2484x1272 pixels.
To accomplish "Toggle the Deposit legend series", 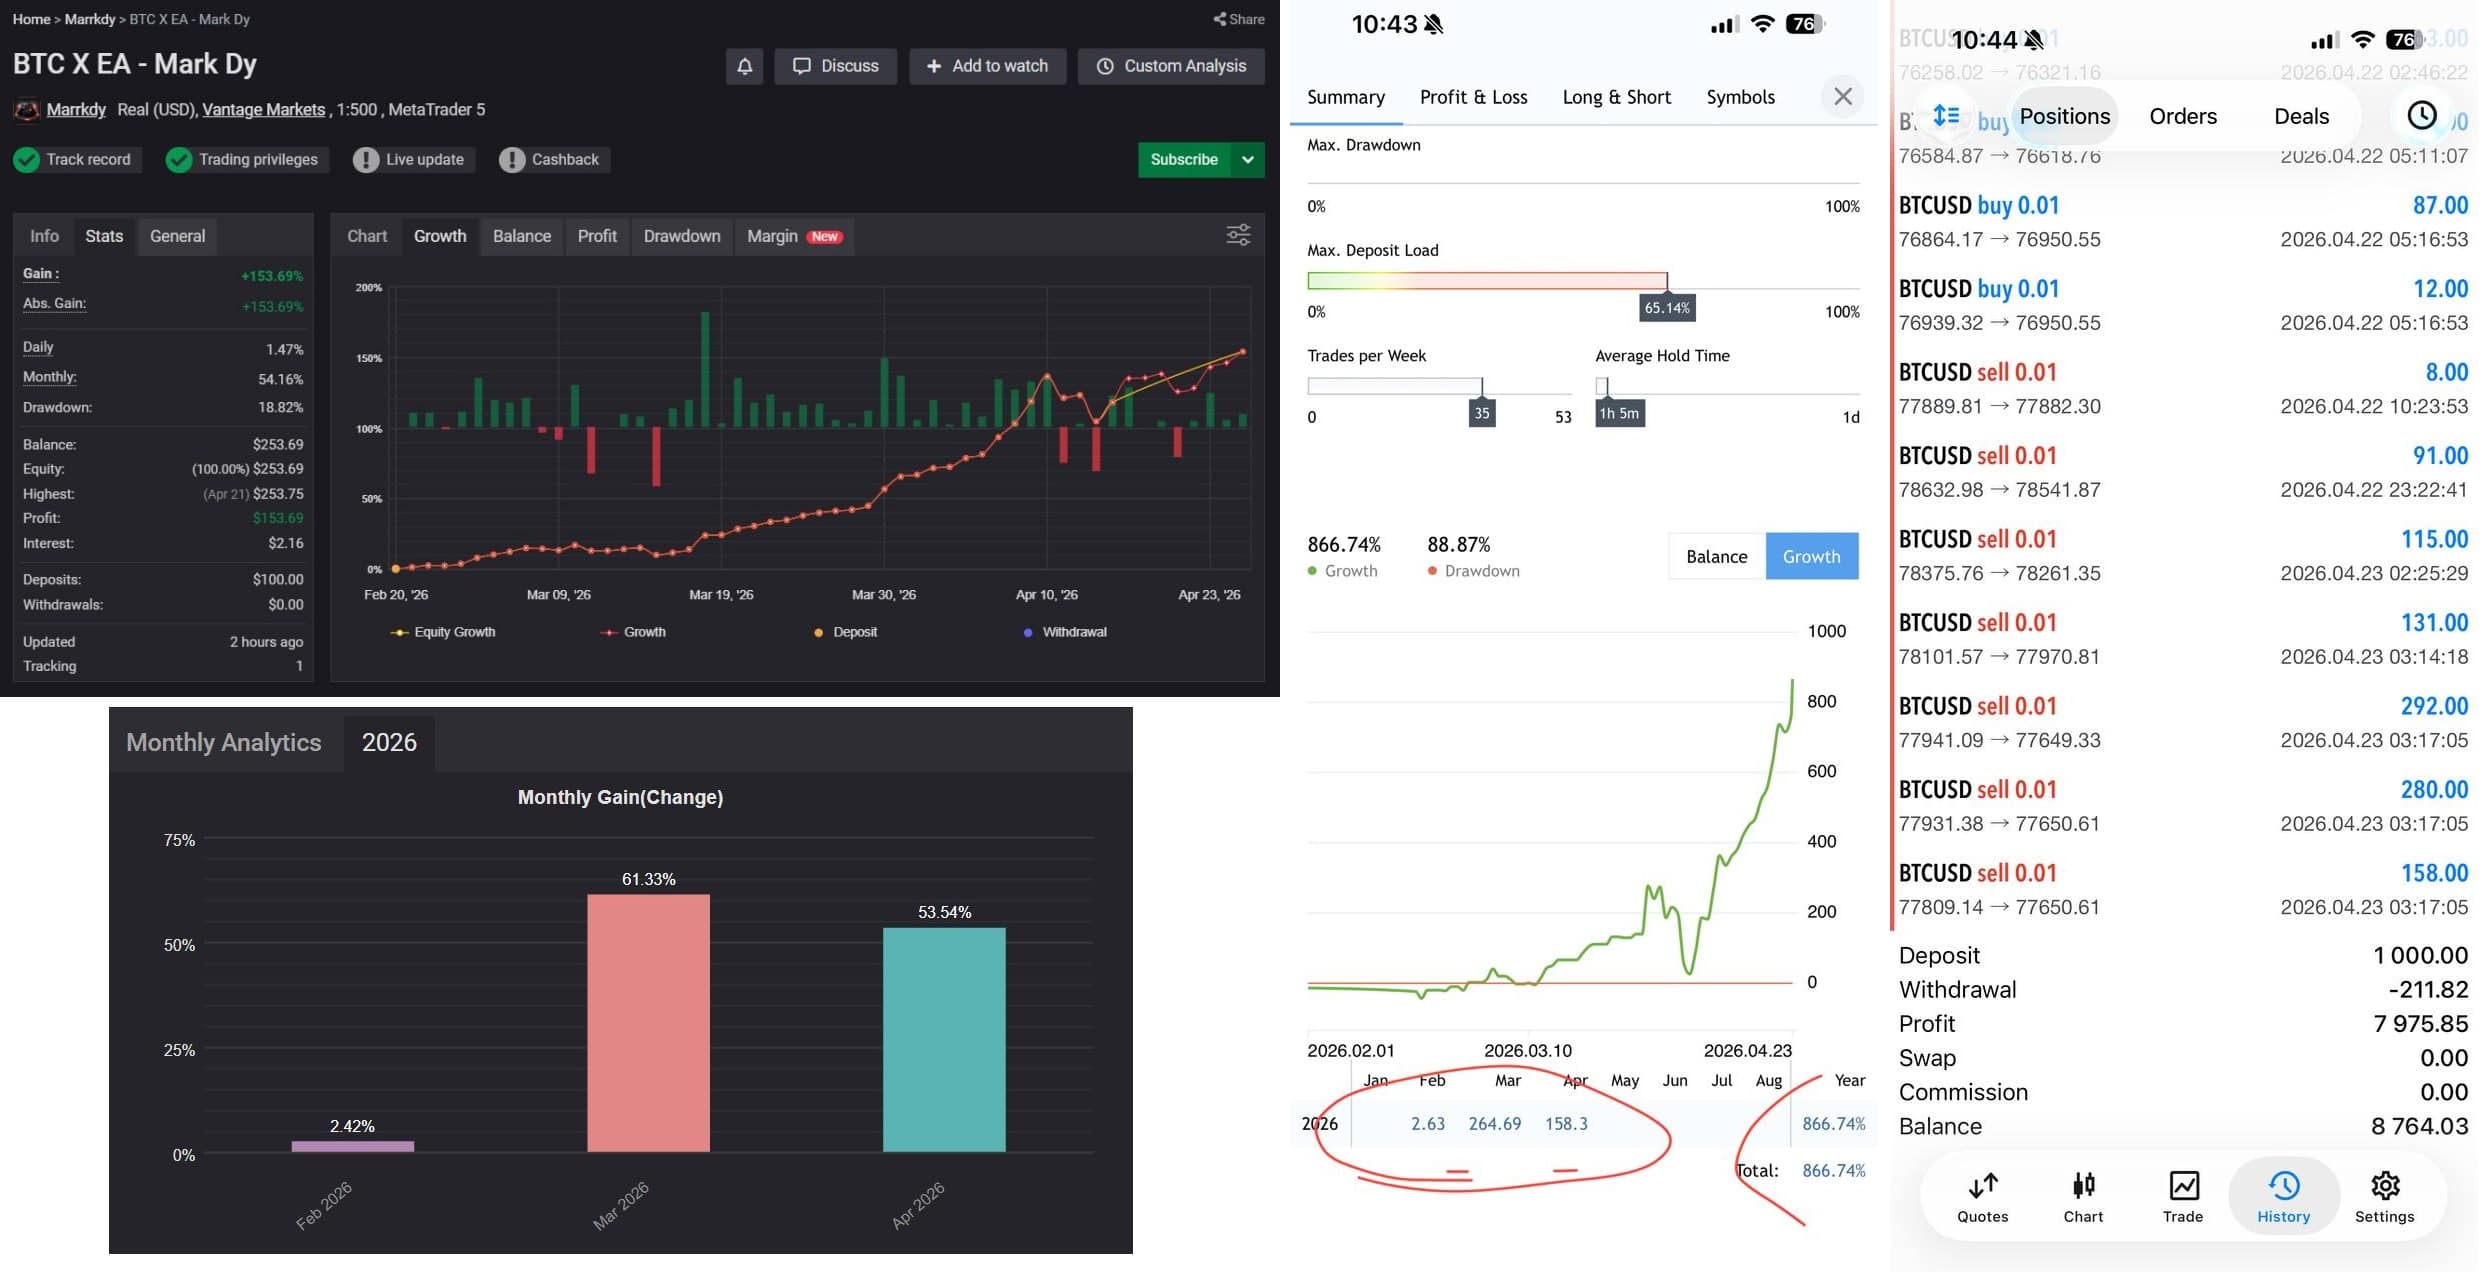I will (x=845, y=632).
